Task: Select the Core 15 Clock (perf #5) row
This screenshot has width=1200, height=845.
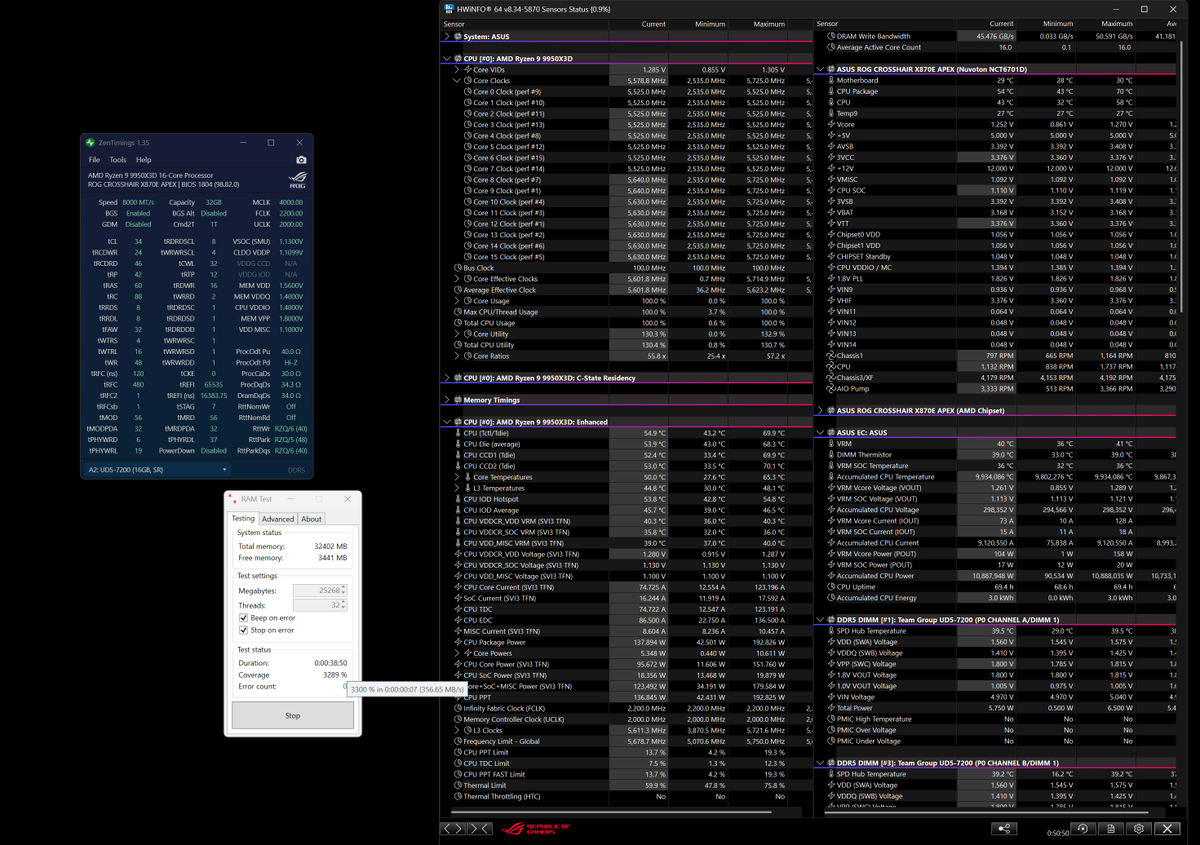Action: tap(627, 257)
